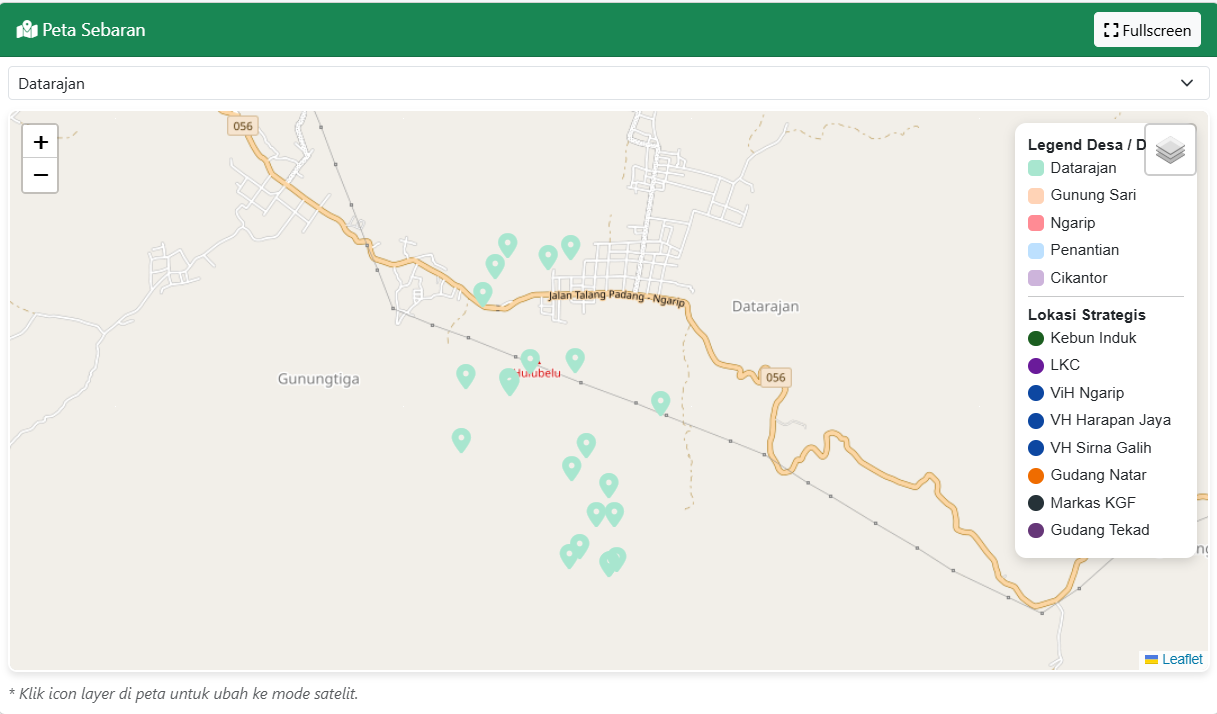Click the leftmost marker below Gunungtiga label
The image size is (1217, 714).
point(461,439)
